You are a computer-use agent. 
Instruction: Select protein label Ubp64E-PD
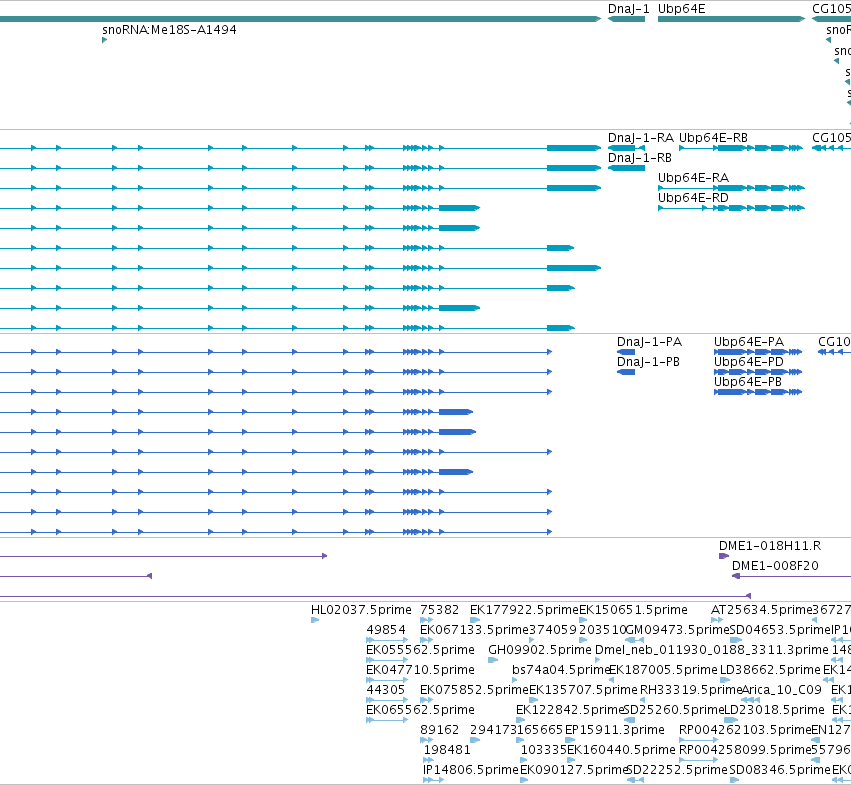click(749, 362)
